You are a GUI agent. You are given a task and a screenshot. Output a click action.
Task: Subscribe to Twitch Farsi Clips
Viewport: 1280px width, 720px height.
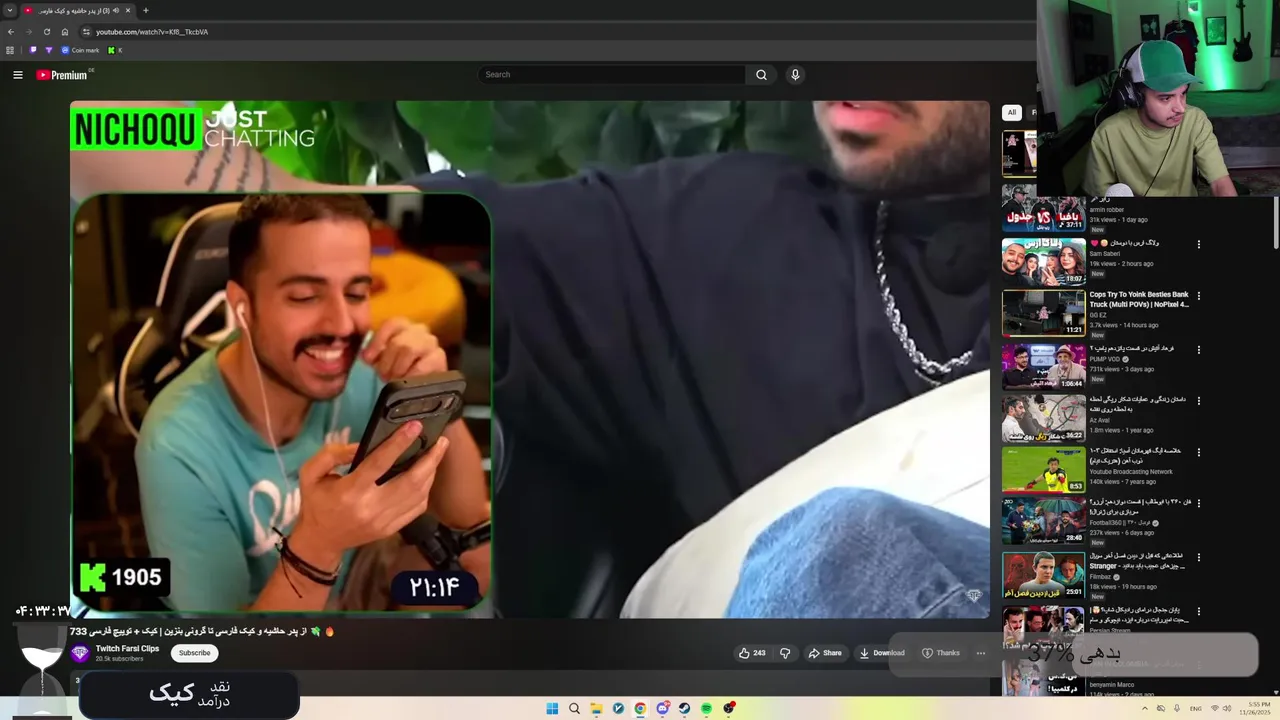click(x=194, y=653)
